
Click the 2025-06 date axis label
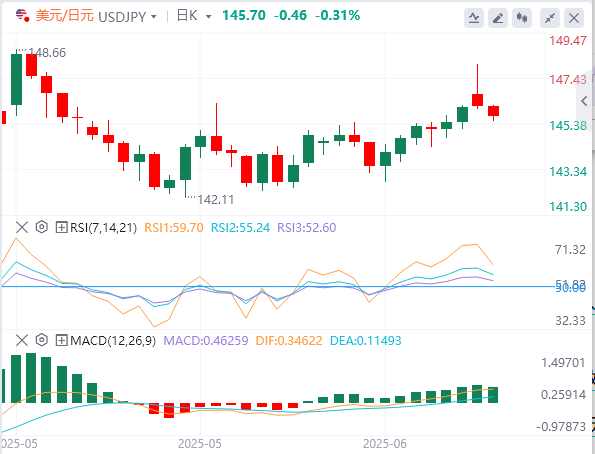click(x=384, y=444)
